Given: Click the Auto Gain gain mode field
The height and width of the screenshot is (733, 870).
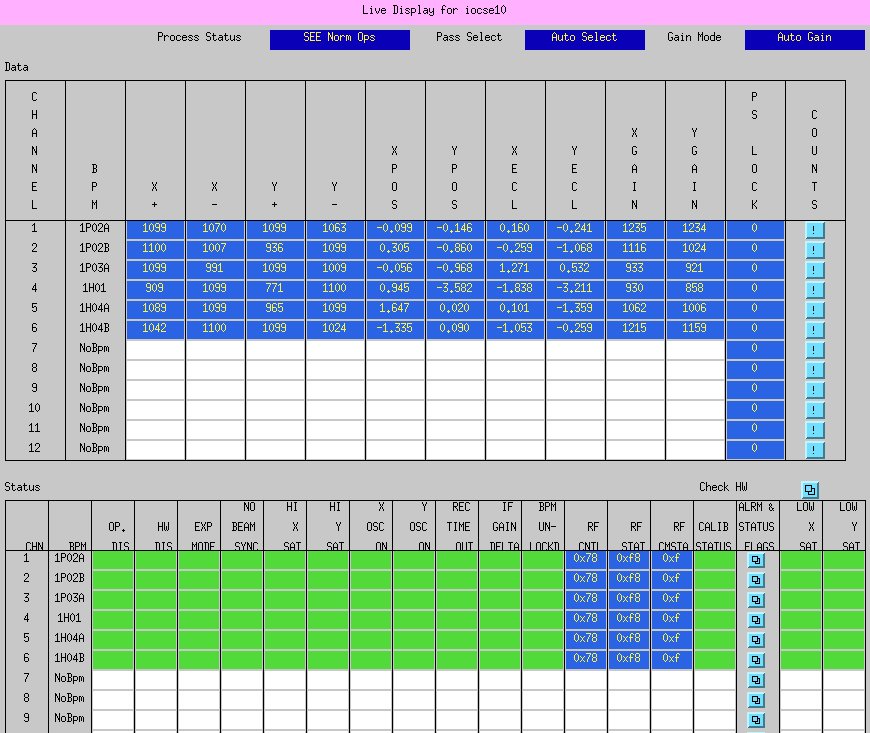Looking at the screenshot, I should (x=805, y=39).
